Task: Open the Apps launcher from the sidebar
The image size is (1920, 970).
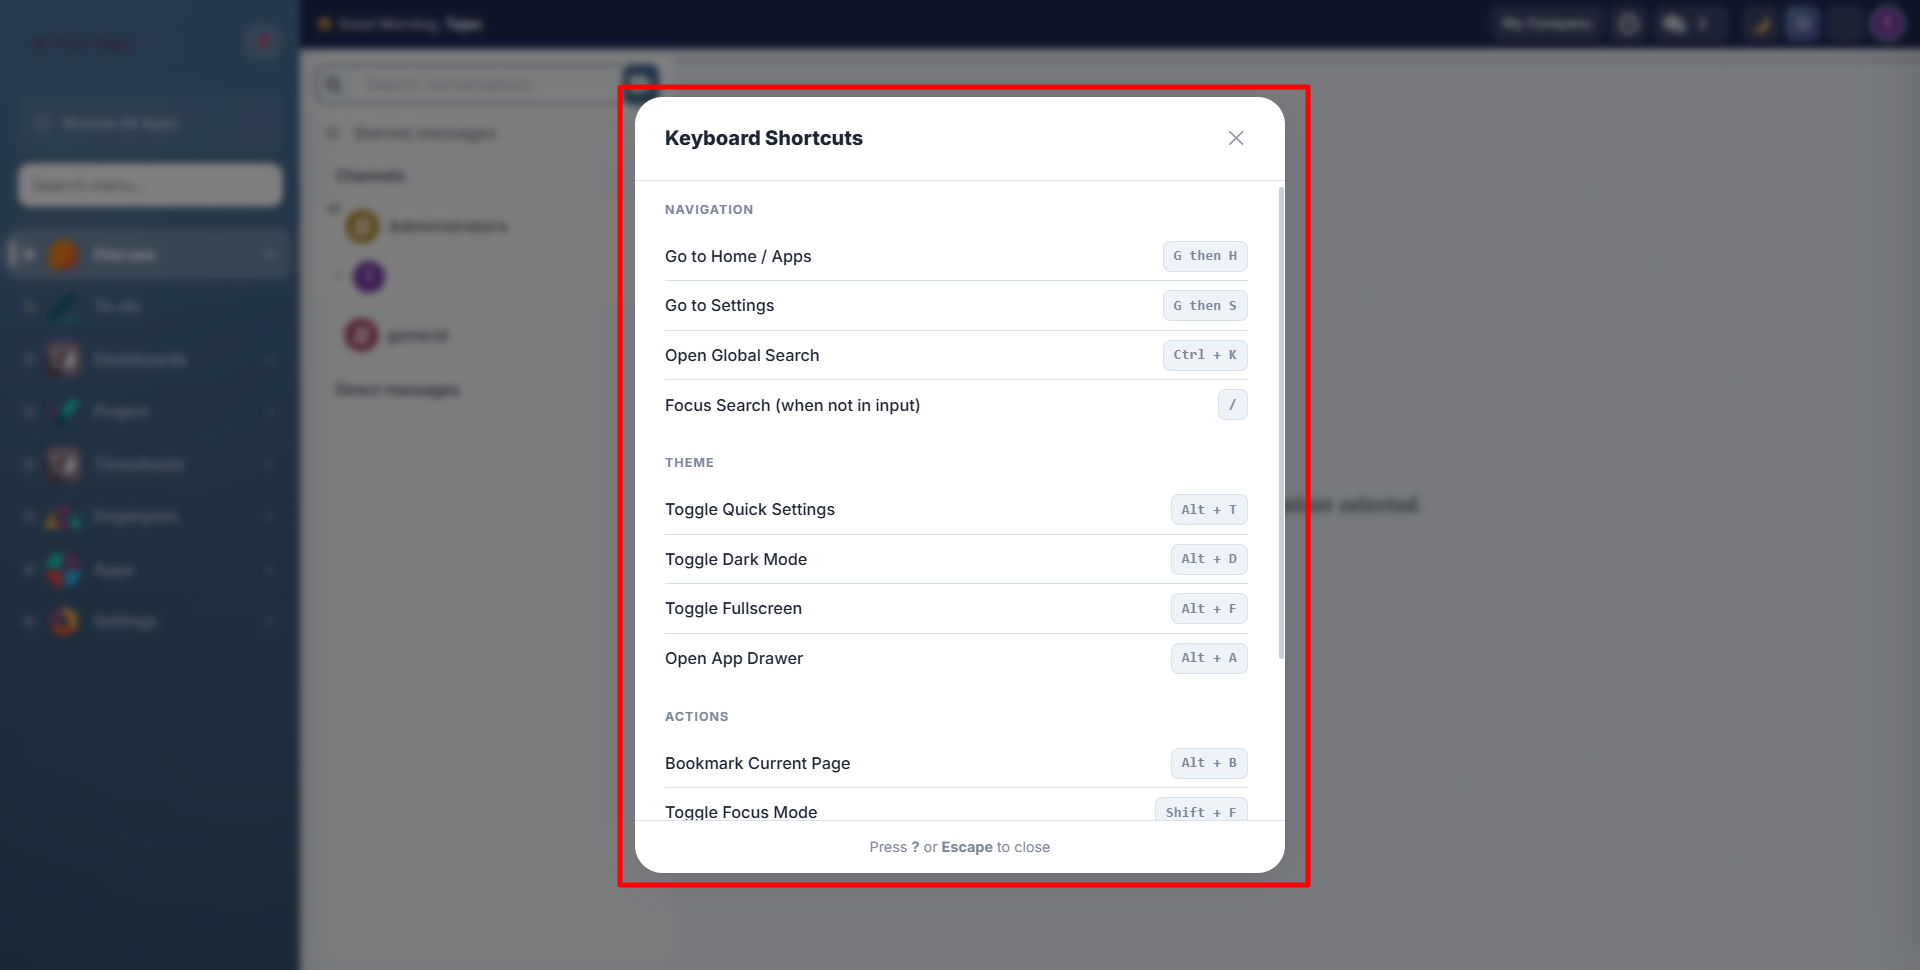Action: [x=63, y=569]
